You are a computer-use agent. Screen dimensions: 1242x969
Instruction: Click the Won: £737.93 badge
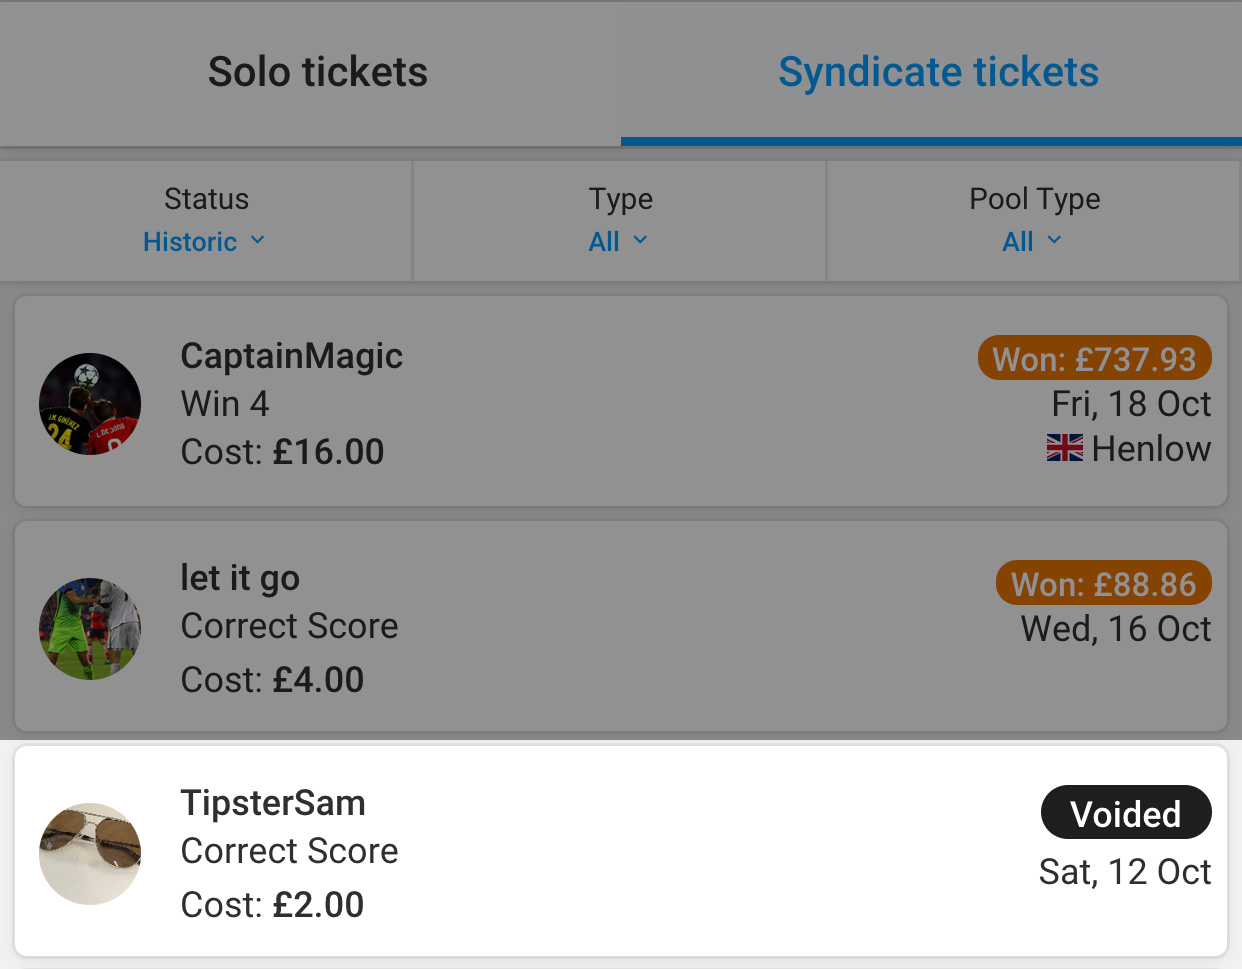click(x=1094, y=358)
